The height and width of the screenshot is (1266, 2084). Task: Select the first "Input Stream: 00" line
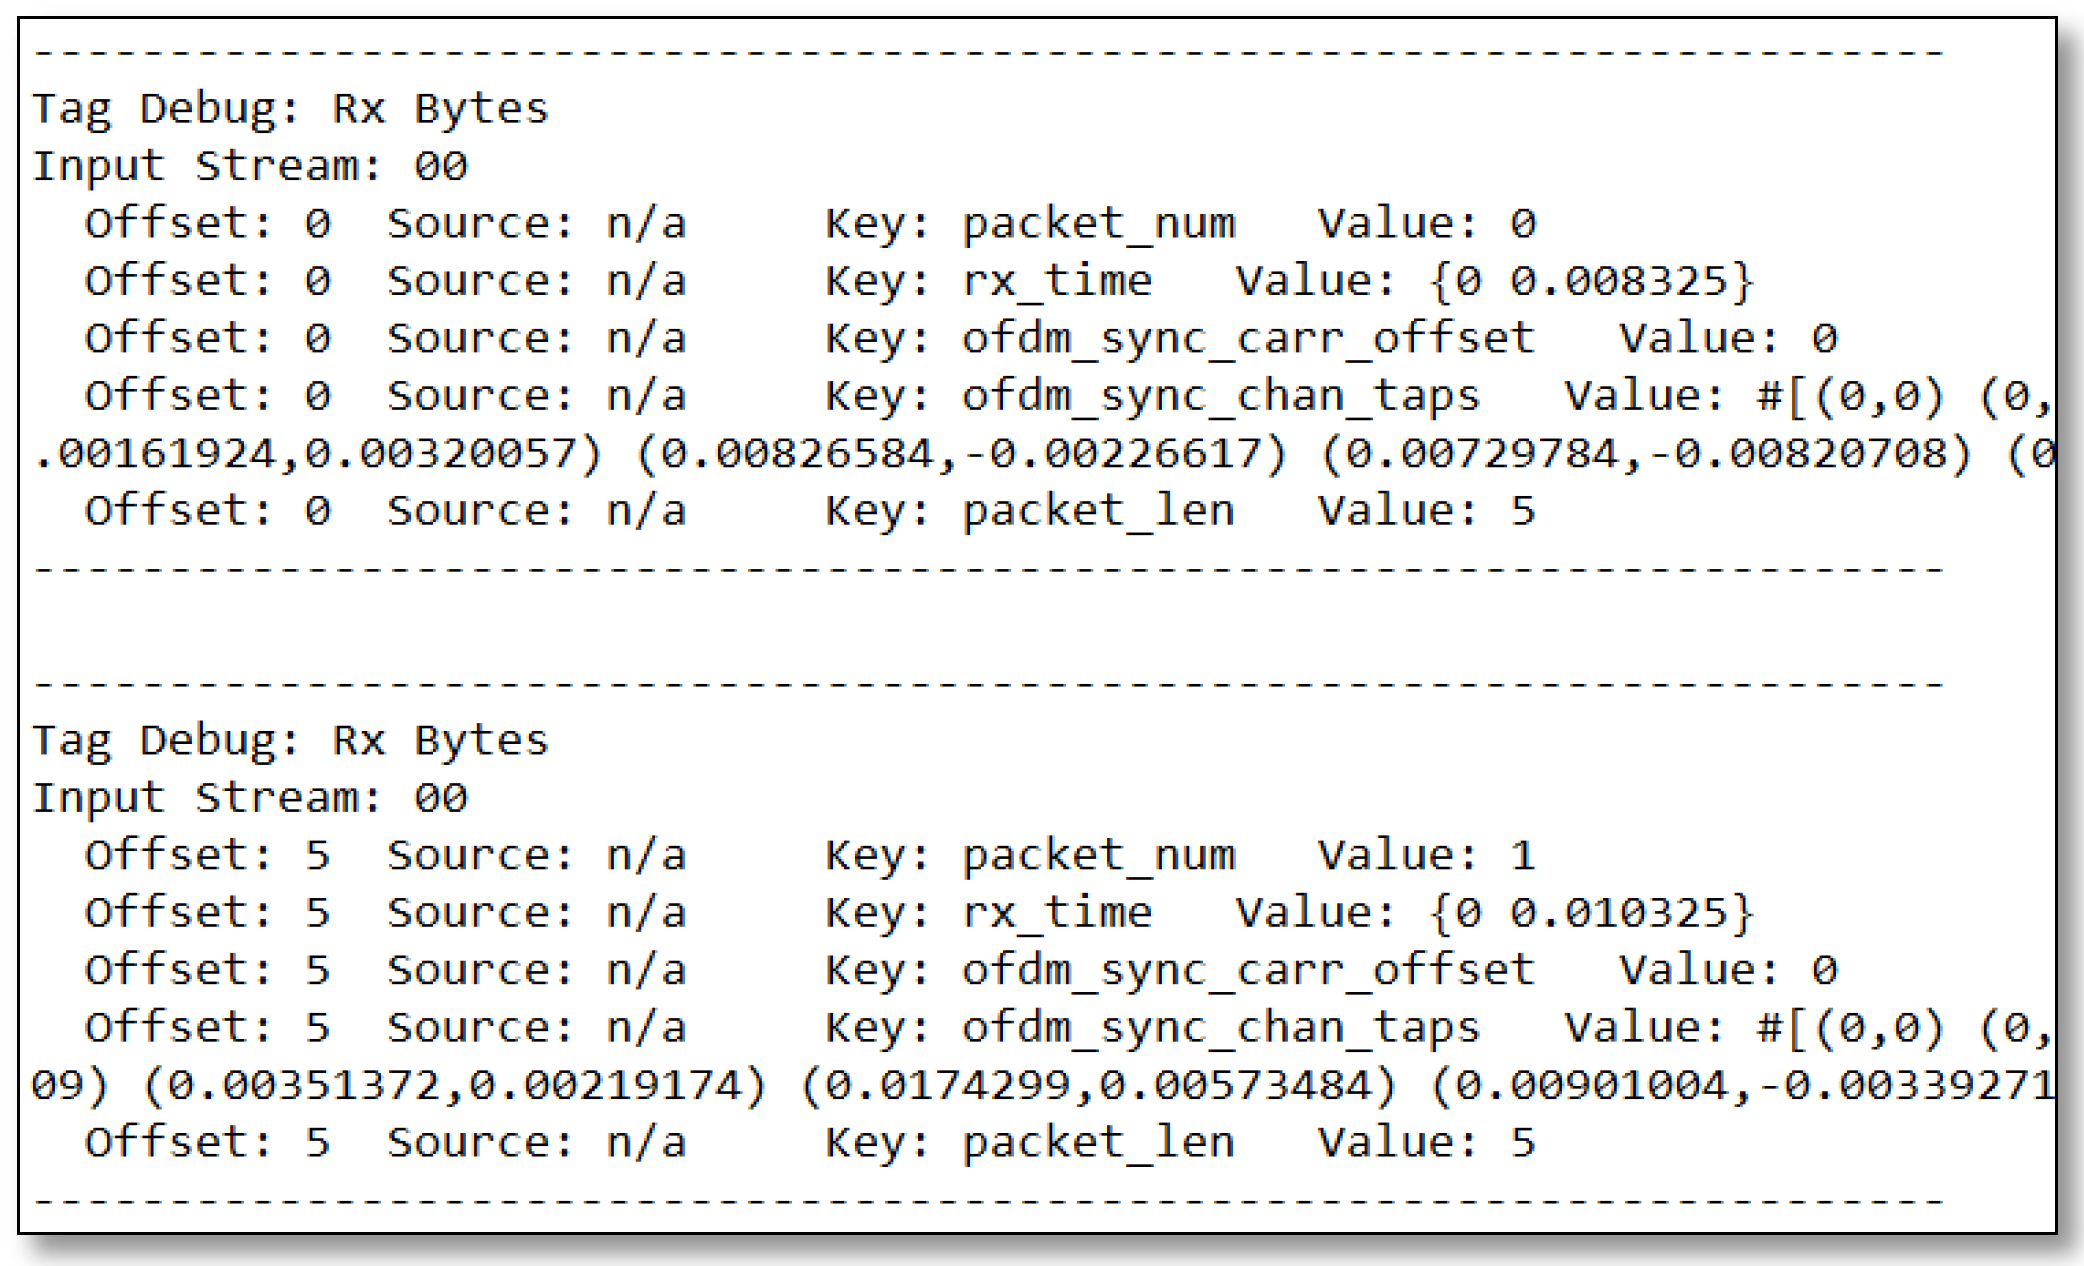(x=250, y=166)
